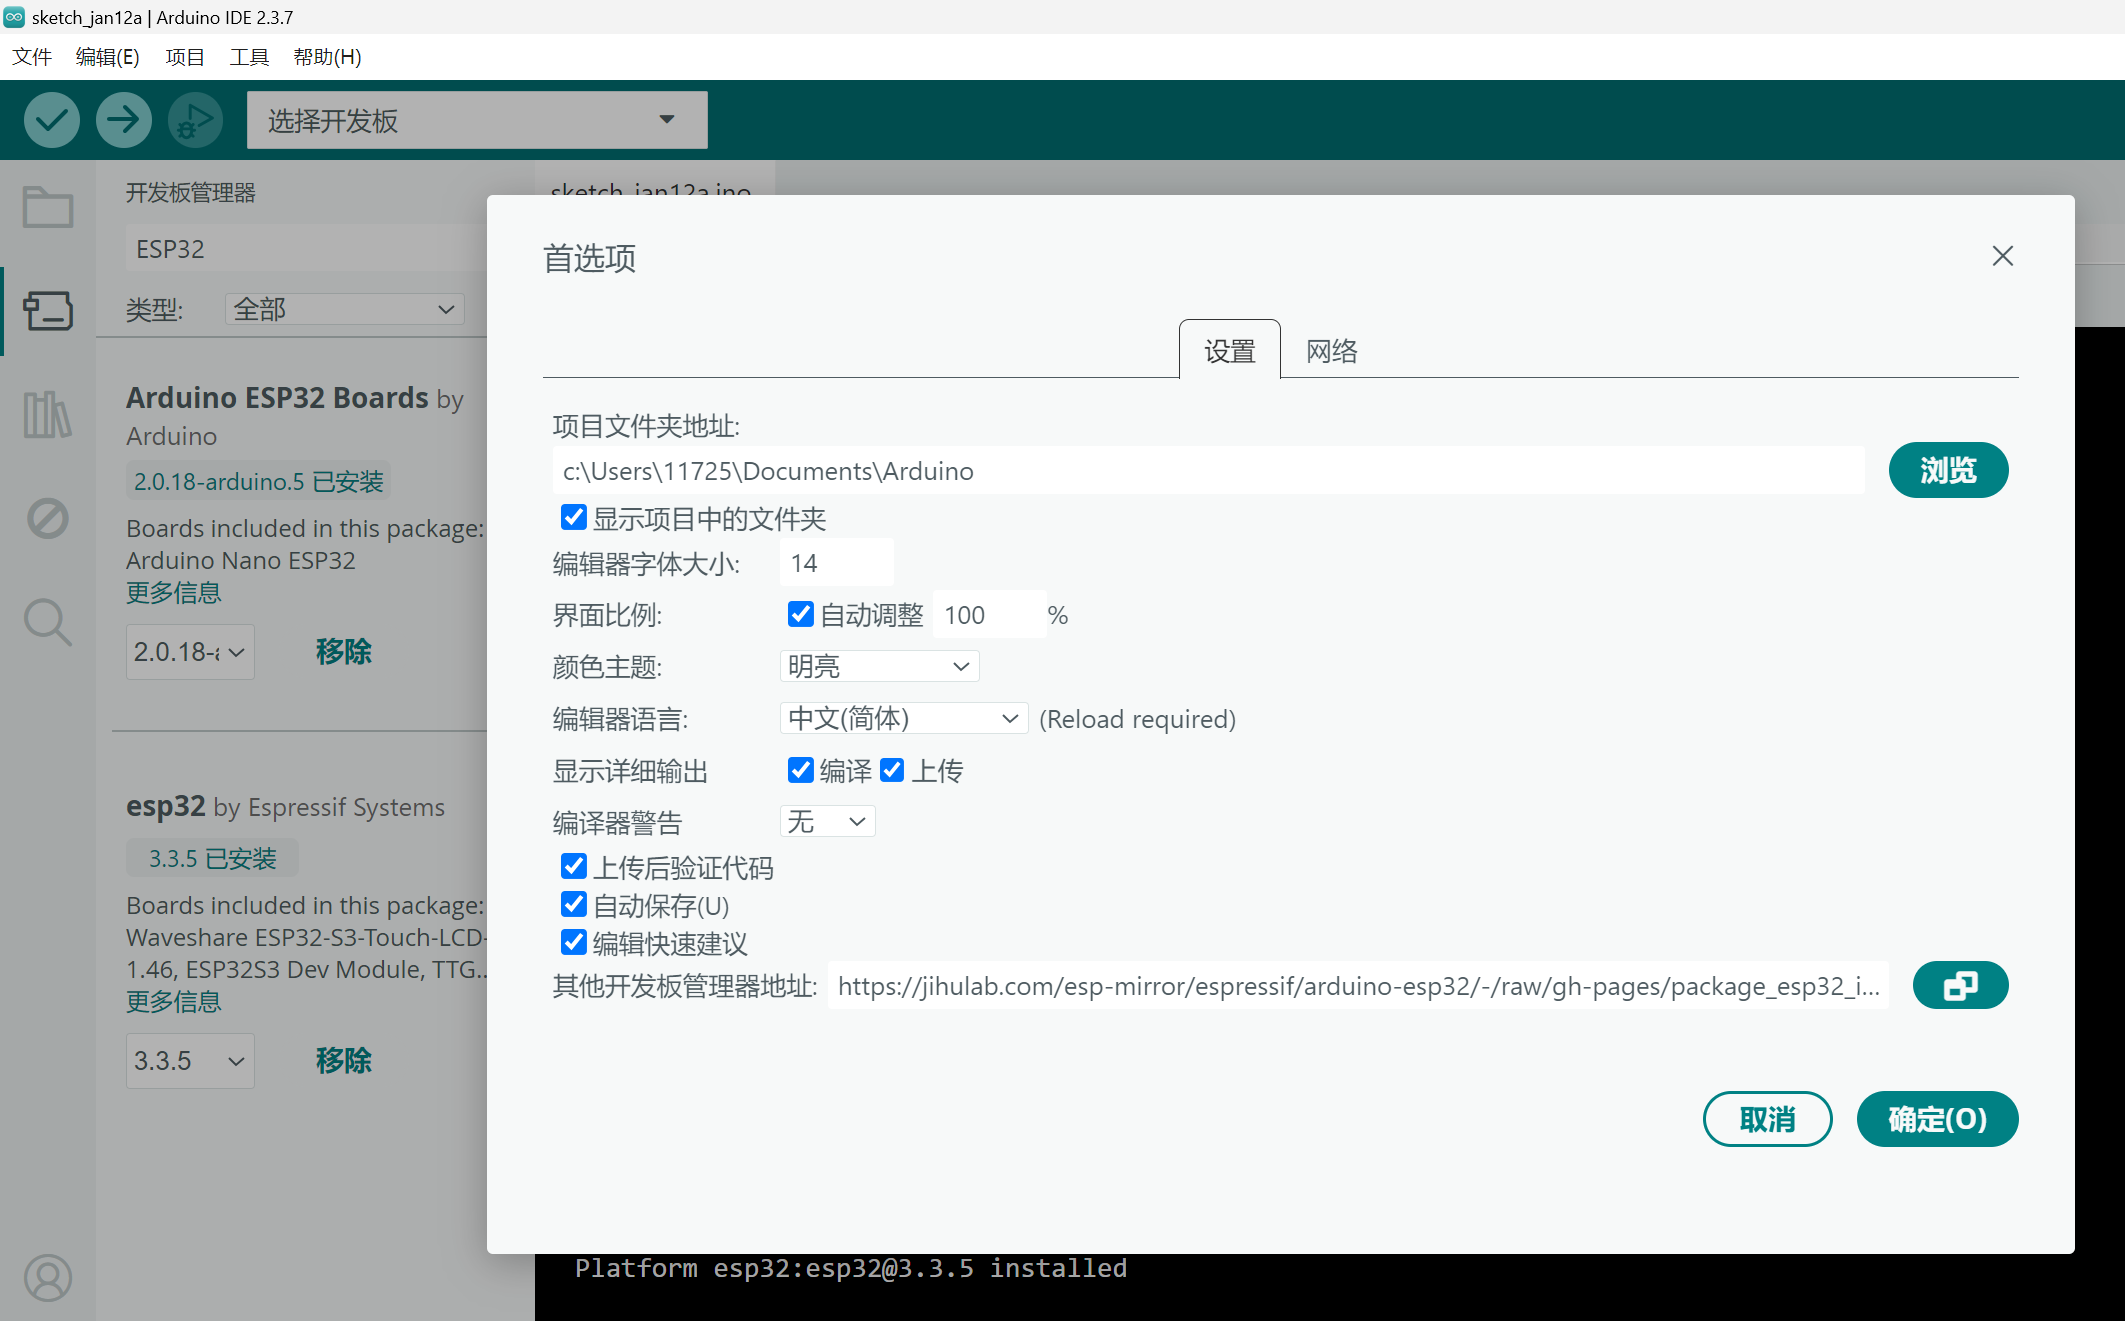Open the Search magnifier sidebar icon
This screenshot has width=2125, height=1321.
coord(48,622)
